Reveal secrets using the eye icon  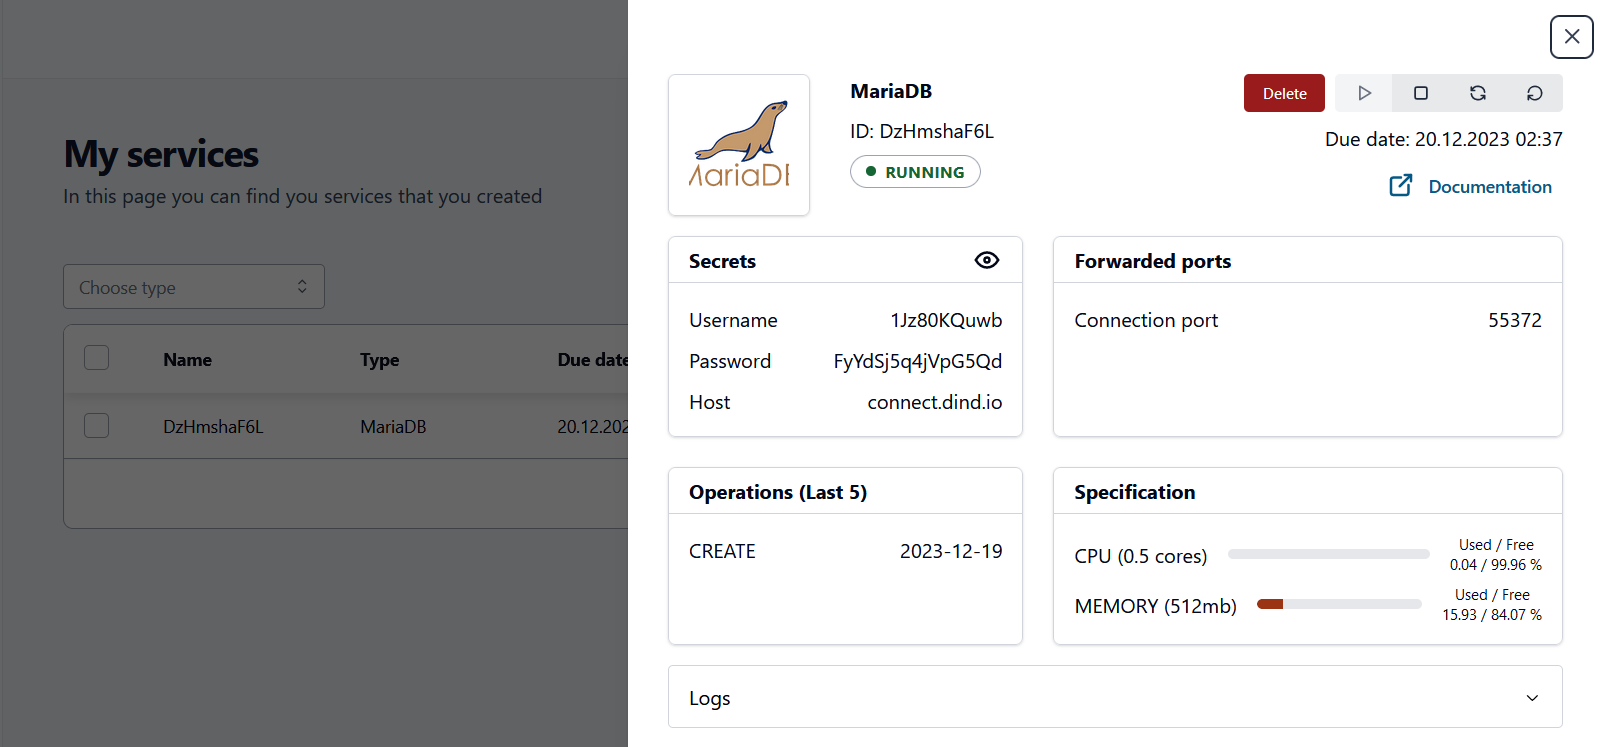pyautogui.click(x=986, y=260)
